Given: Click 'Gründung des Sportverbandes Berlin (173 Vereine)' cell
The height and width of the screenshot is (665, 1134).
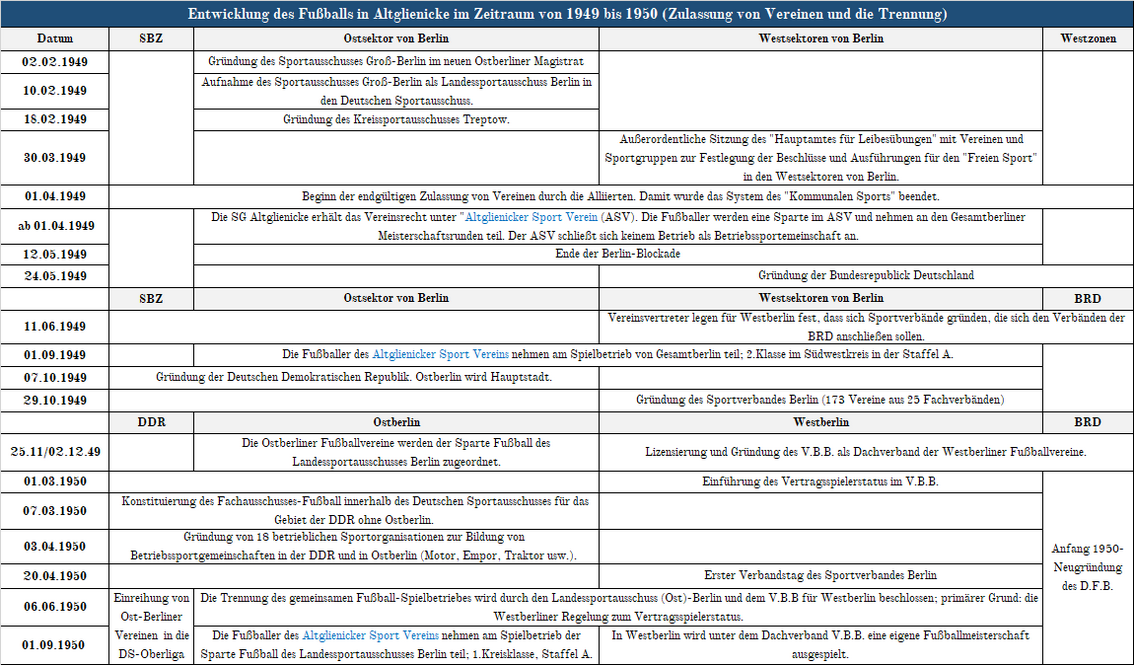Looking at the screenshot, I should (821, 400).
